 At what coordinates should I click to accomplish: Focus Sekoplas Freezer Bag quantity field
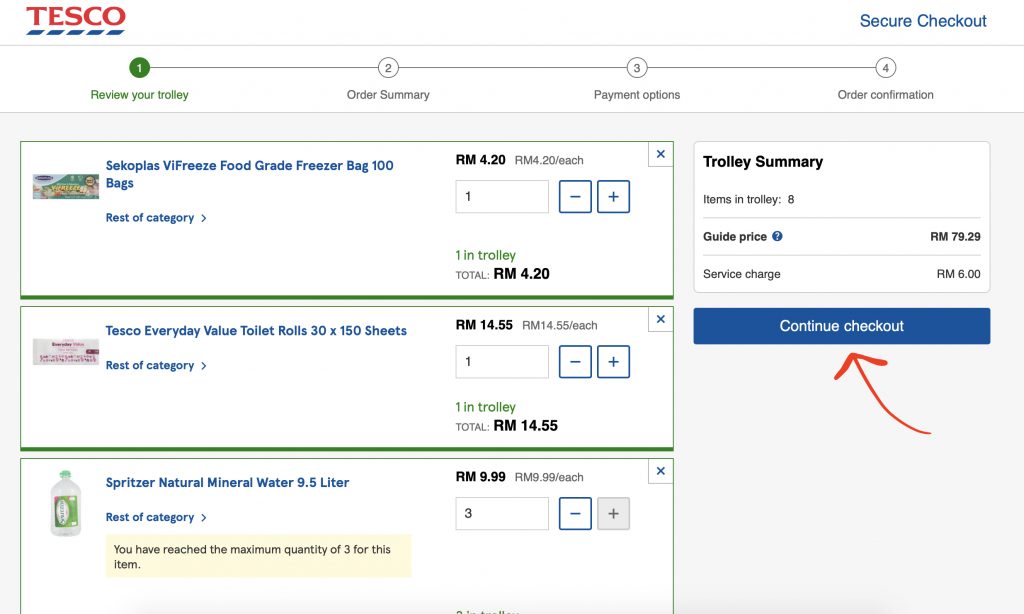pos(502,197)
